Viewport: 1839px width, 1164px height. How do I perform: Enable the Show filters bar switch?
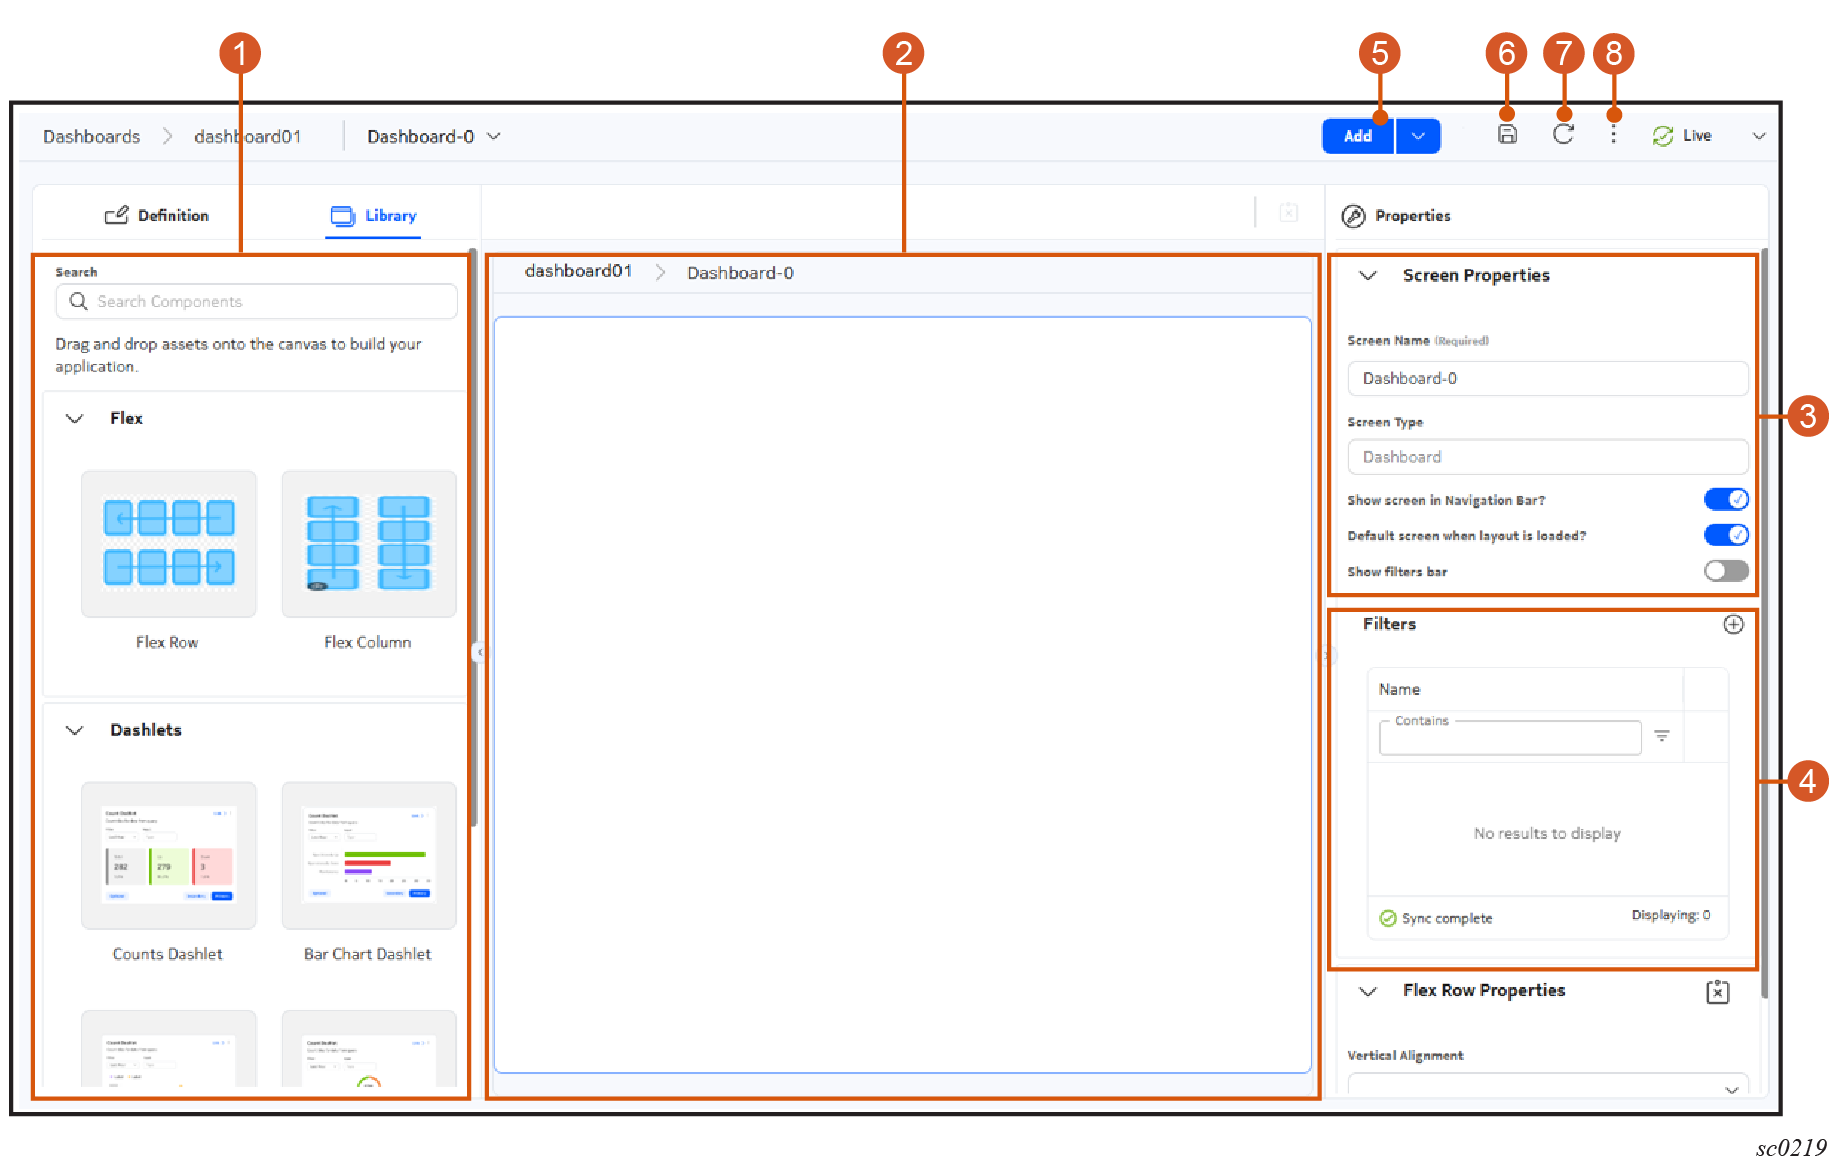(x=1725, y=571)
